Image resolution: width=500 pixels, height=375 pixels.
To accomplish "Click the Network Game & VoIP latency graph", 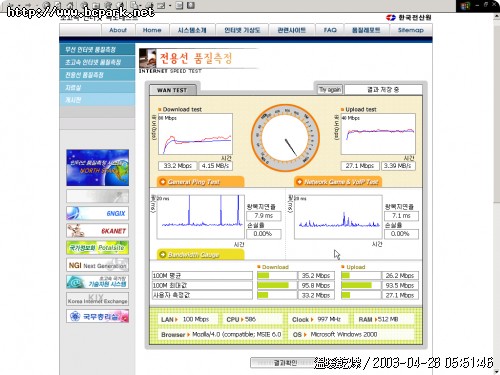I will tap(338, 217).
